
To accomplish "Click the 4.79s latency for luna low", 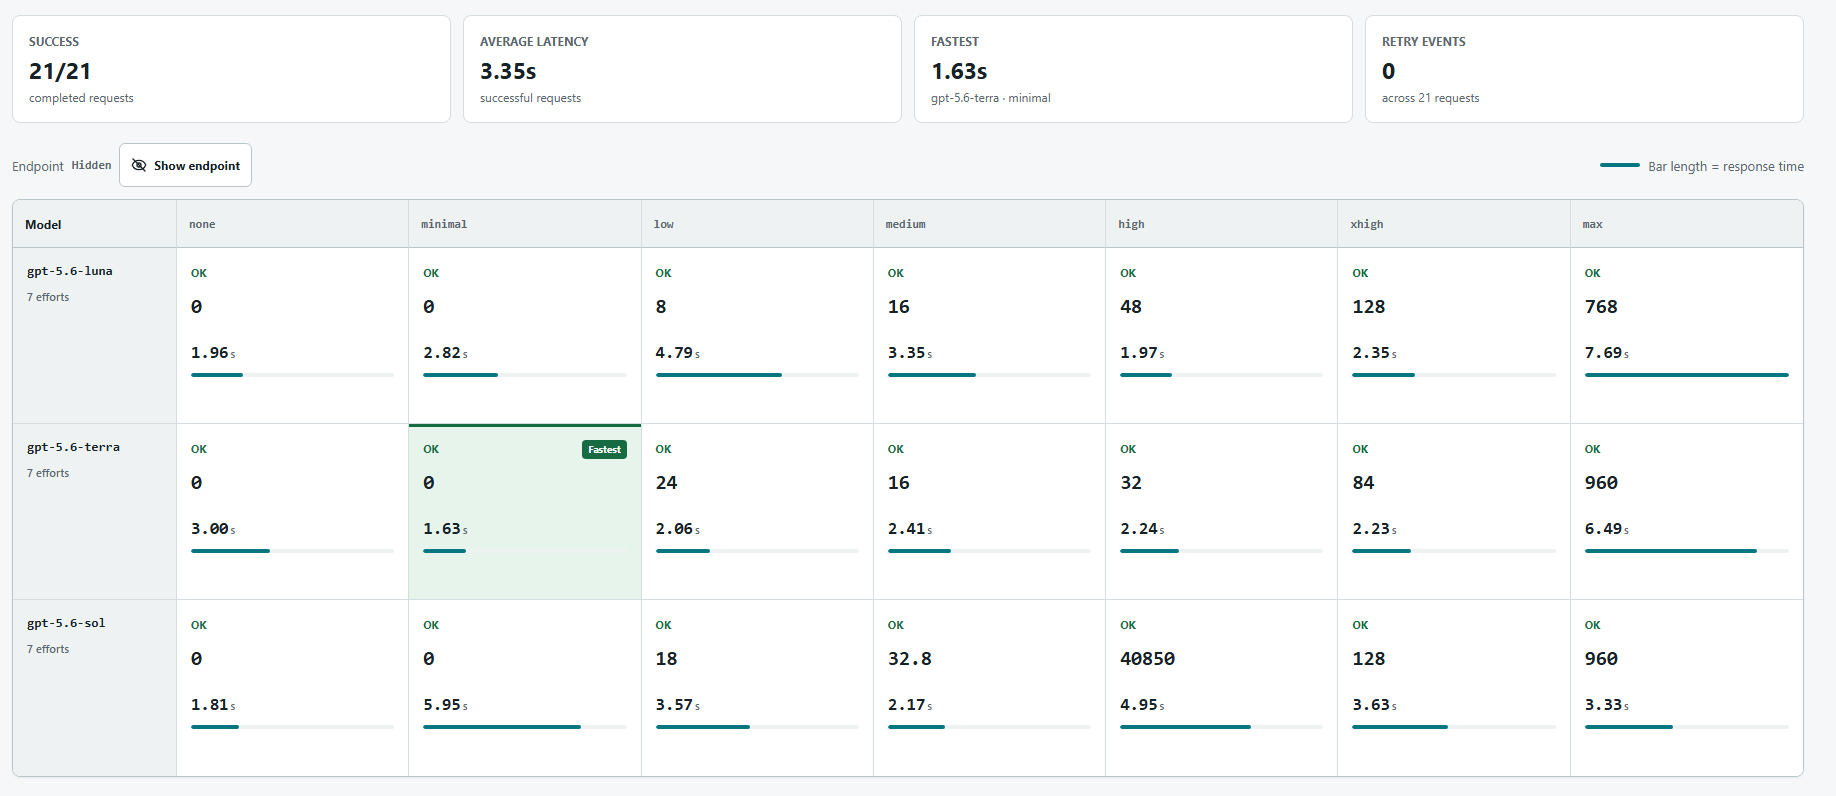I will [678, 353].
